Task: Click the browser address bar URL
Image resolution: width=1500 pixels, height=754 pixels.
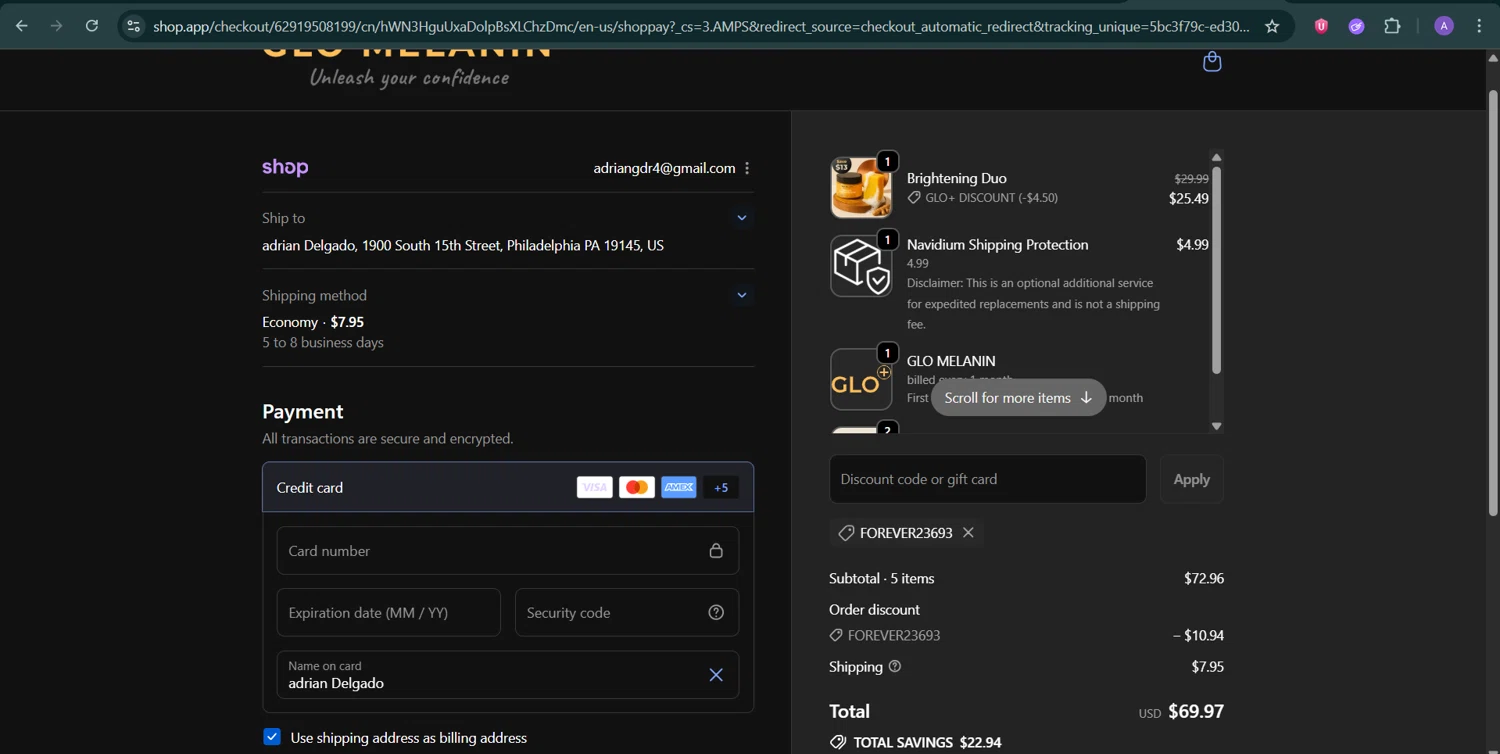Action: click(x=700, y=27)
